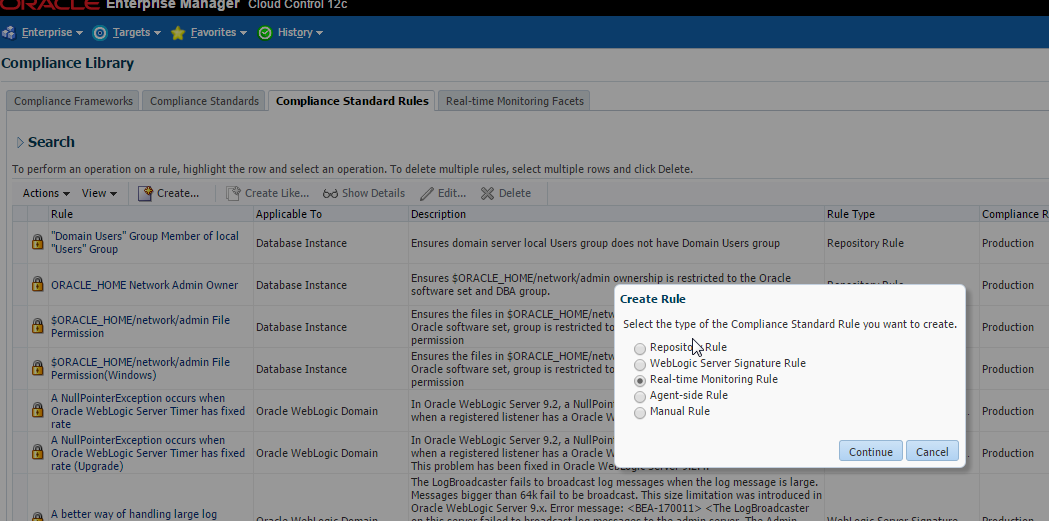This screenshot has width=1049, height=521.
Task: Open the Favorites dropdown menu
Action: coord(218,33)
